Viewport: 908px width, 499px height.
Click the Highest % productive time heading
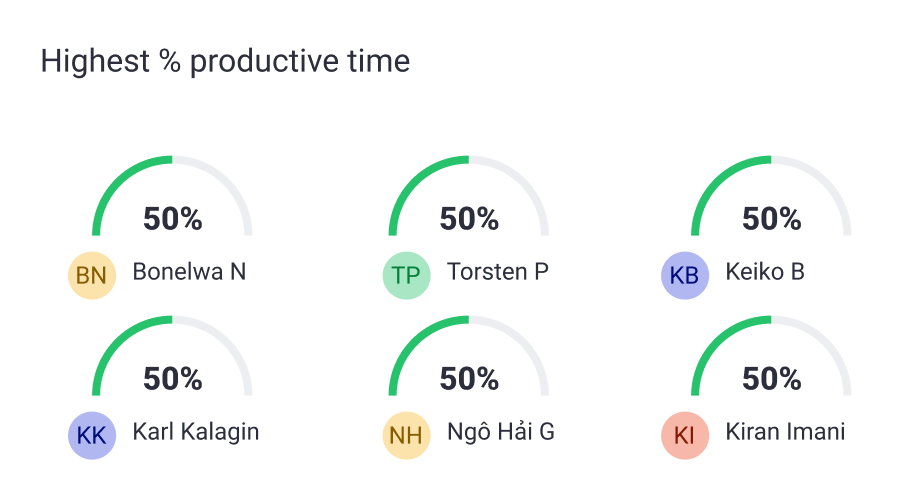(225, 61)
